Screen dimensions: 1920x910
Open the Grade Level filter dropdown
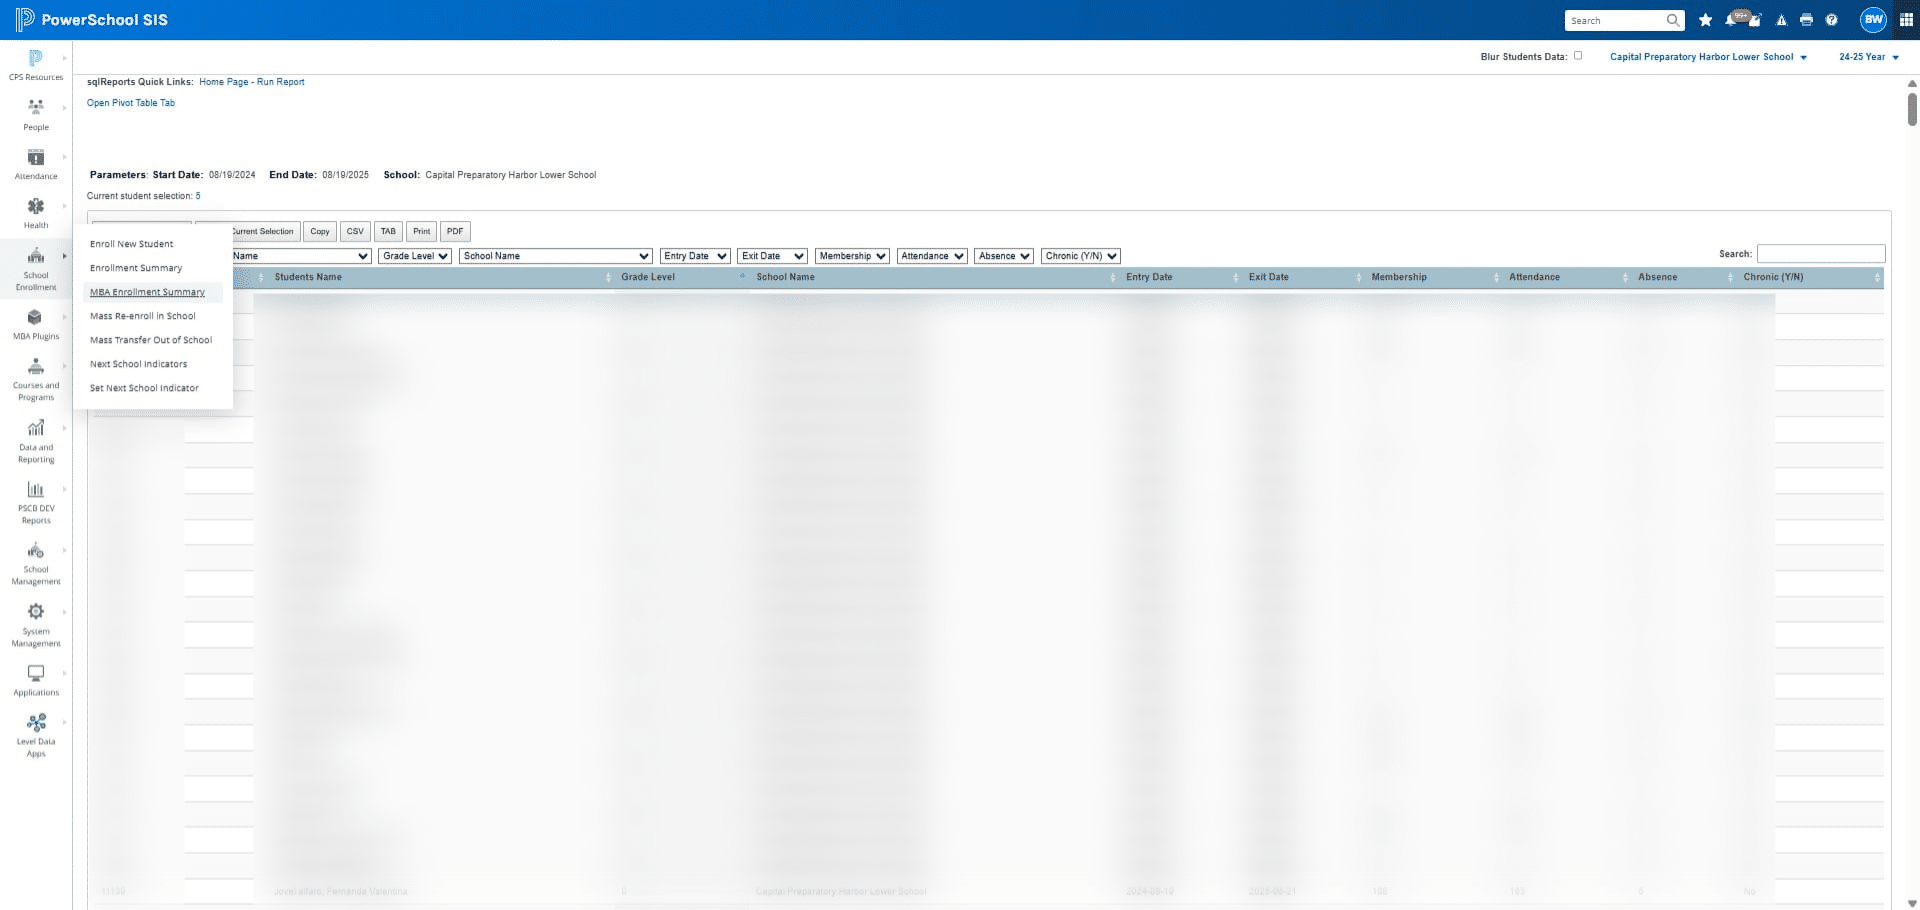click(415, 256)
